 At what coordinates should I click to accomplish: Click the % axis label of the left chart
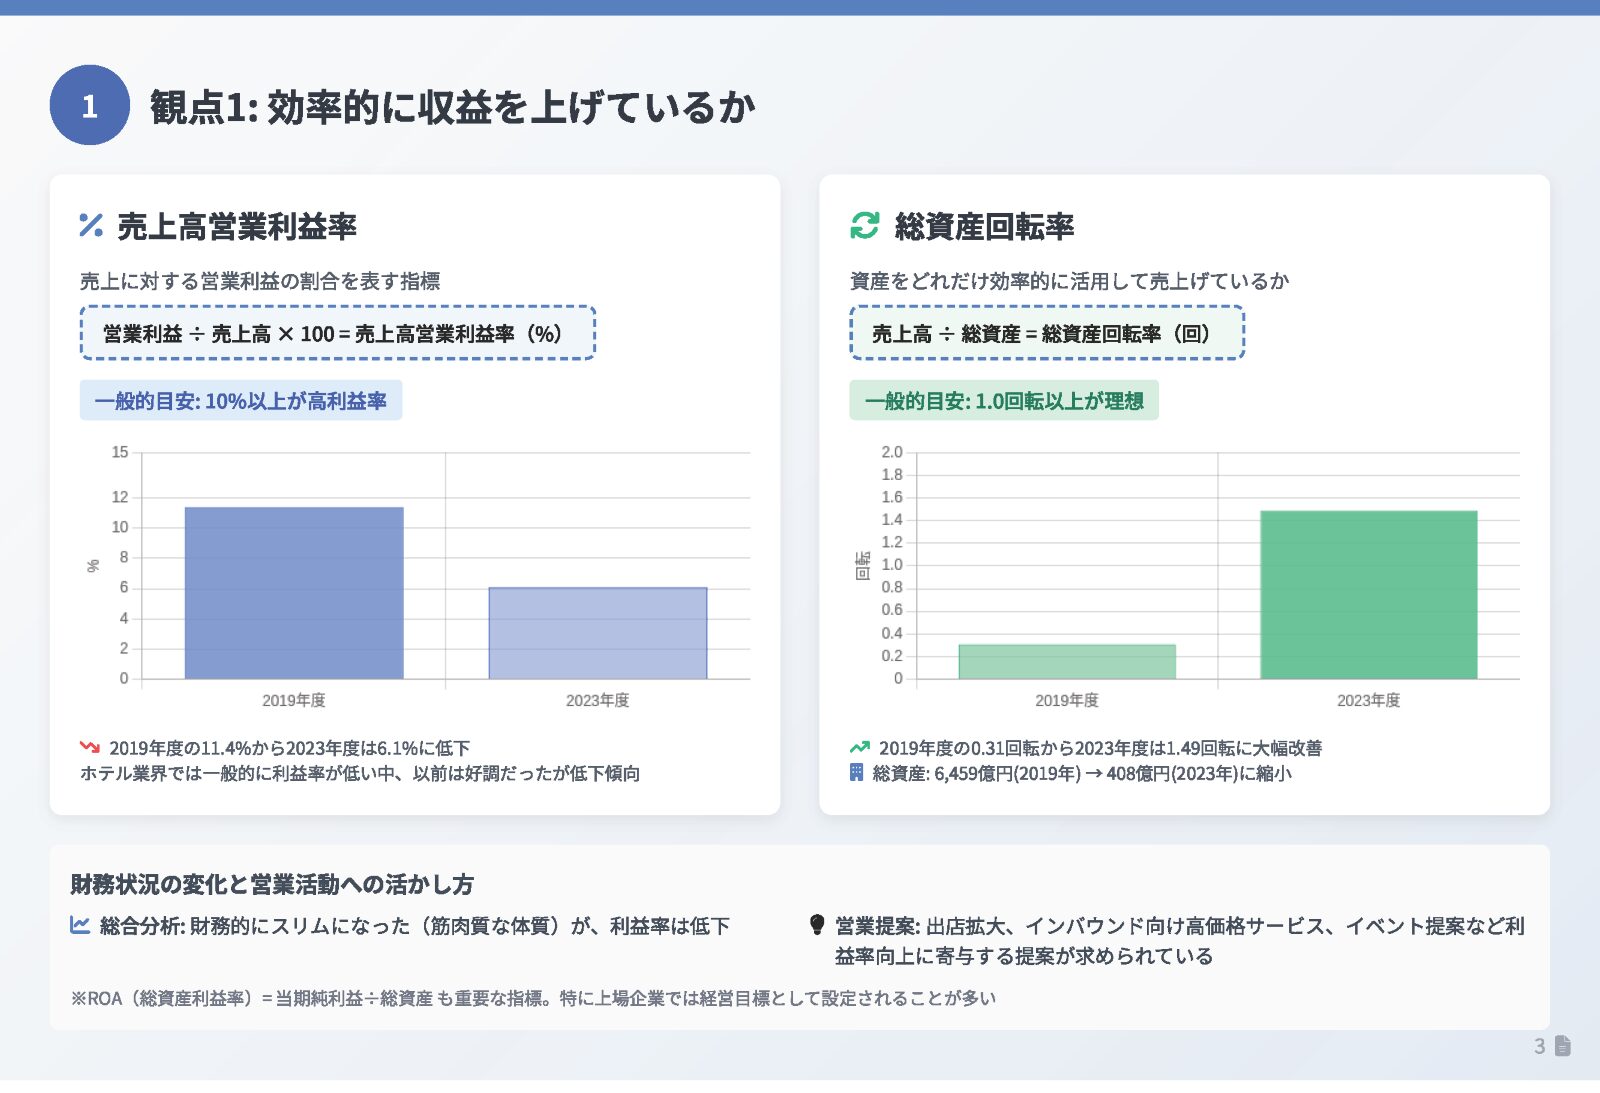coord(94,566)
